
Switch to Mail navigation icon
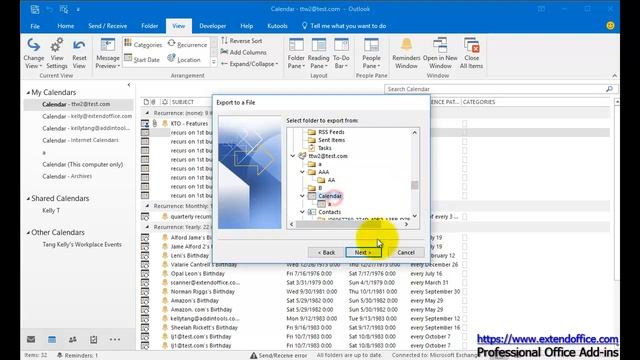[x=31, y=339]
